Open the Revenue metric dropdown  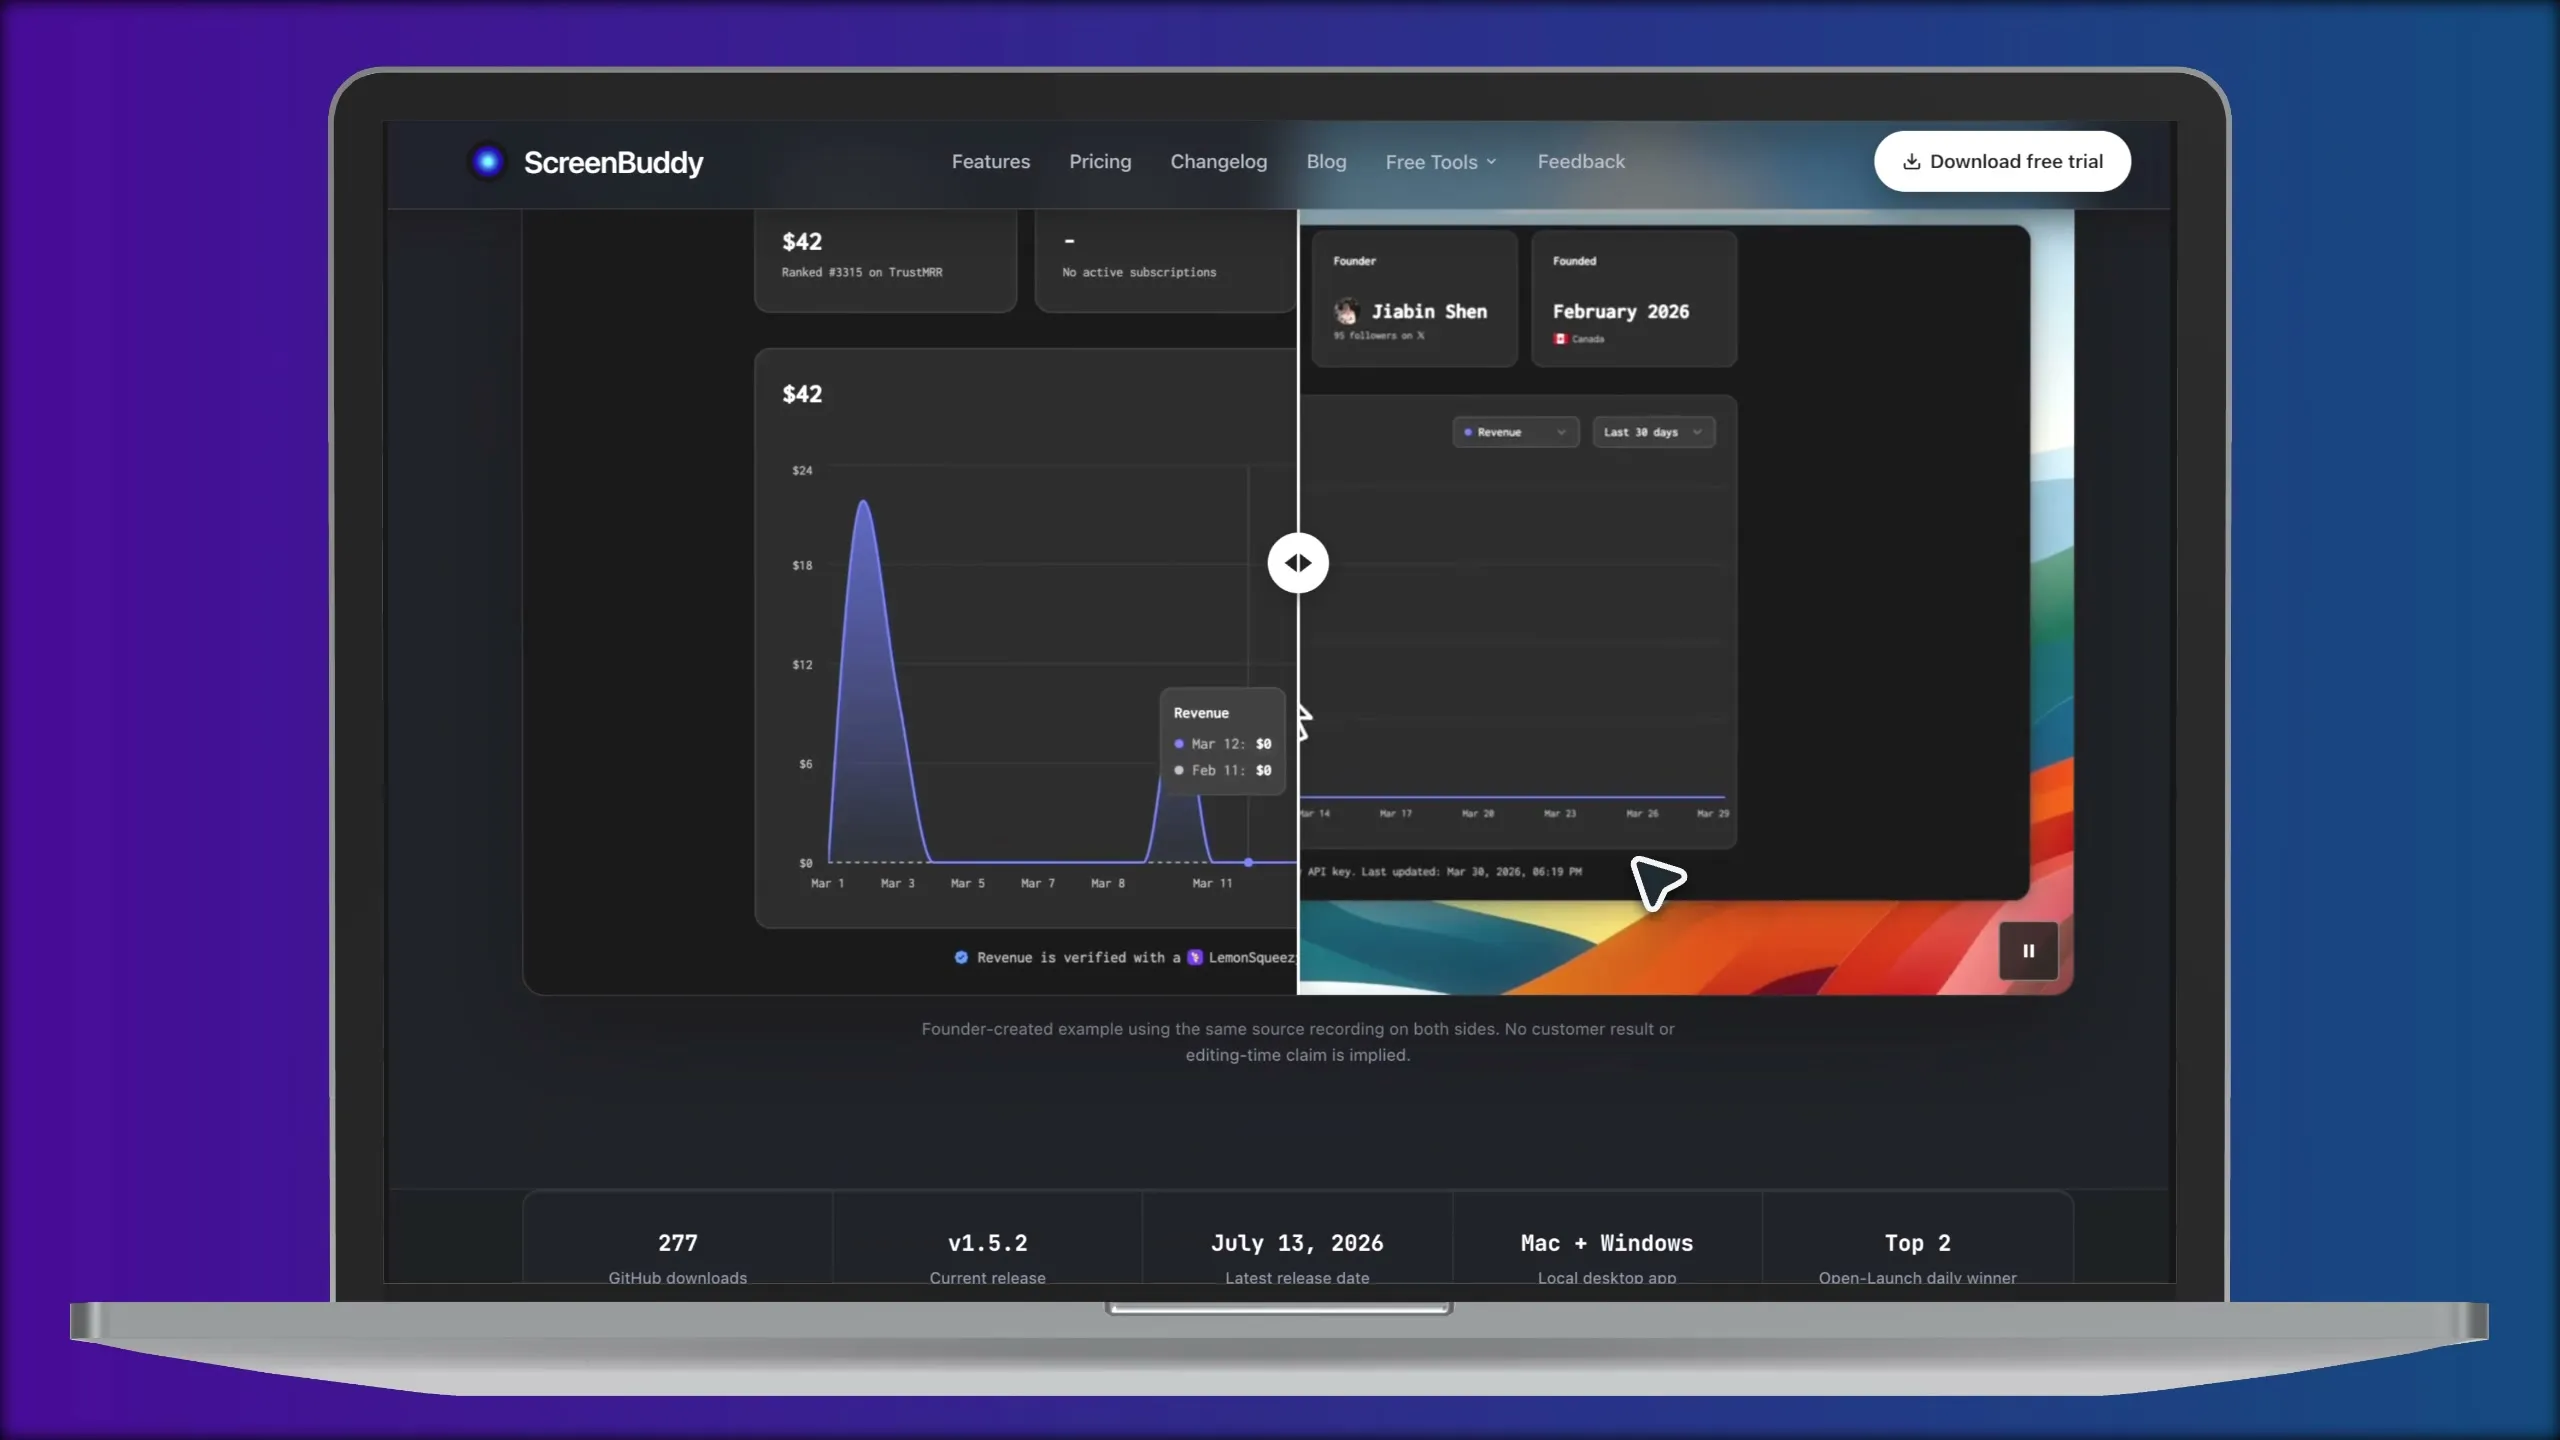pos(1515,432)
